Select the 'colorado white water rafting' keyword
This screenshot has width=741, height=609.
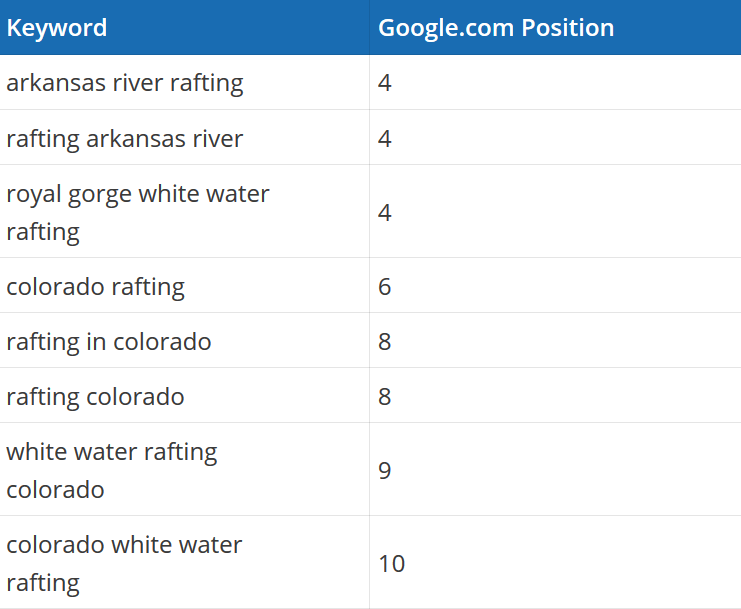tap(124, 564)
